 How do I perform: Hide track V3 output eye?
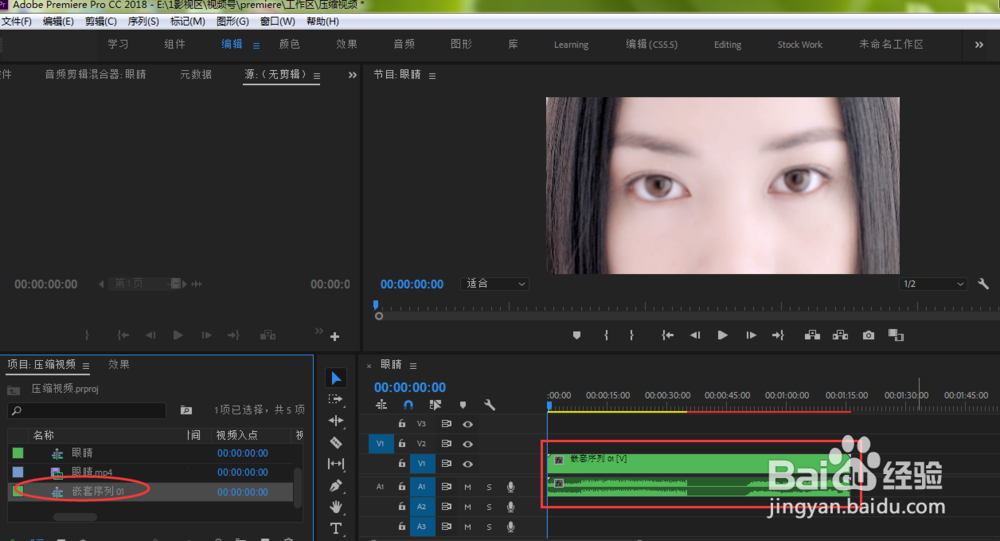click(467, 424)
